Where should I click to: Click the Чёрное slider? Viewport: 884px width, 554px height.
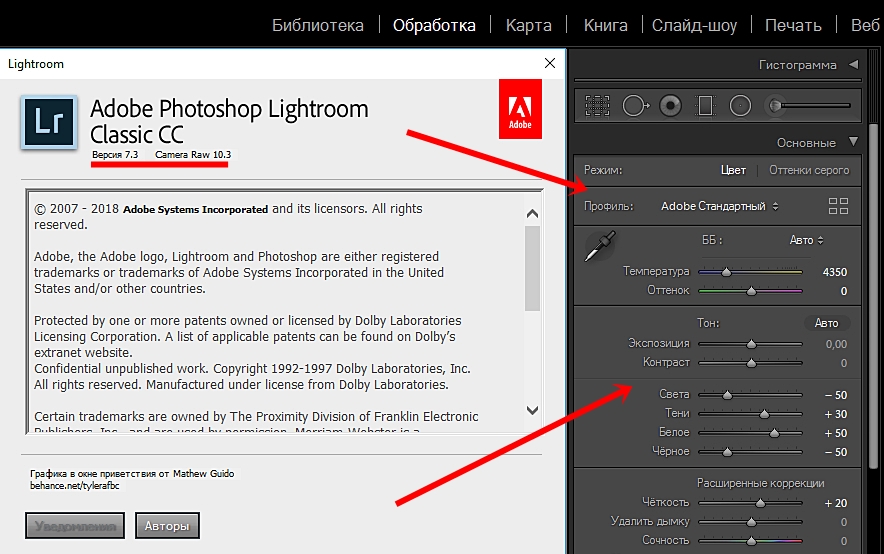[750, 452]
